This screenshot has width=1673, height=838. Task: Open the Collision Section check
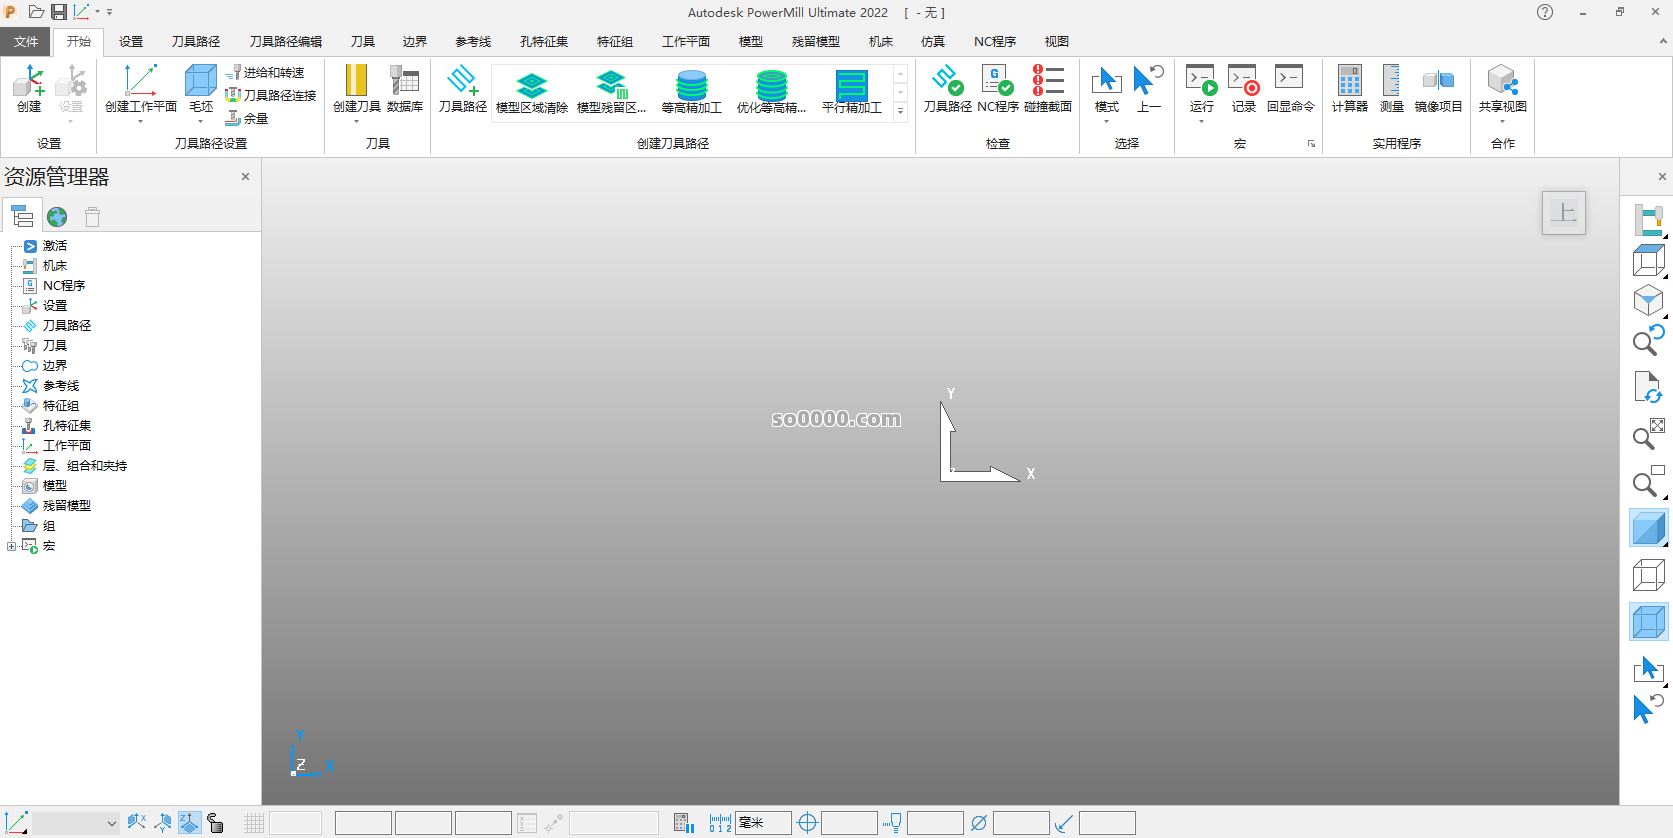click(1047, 88)
